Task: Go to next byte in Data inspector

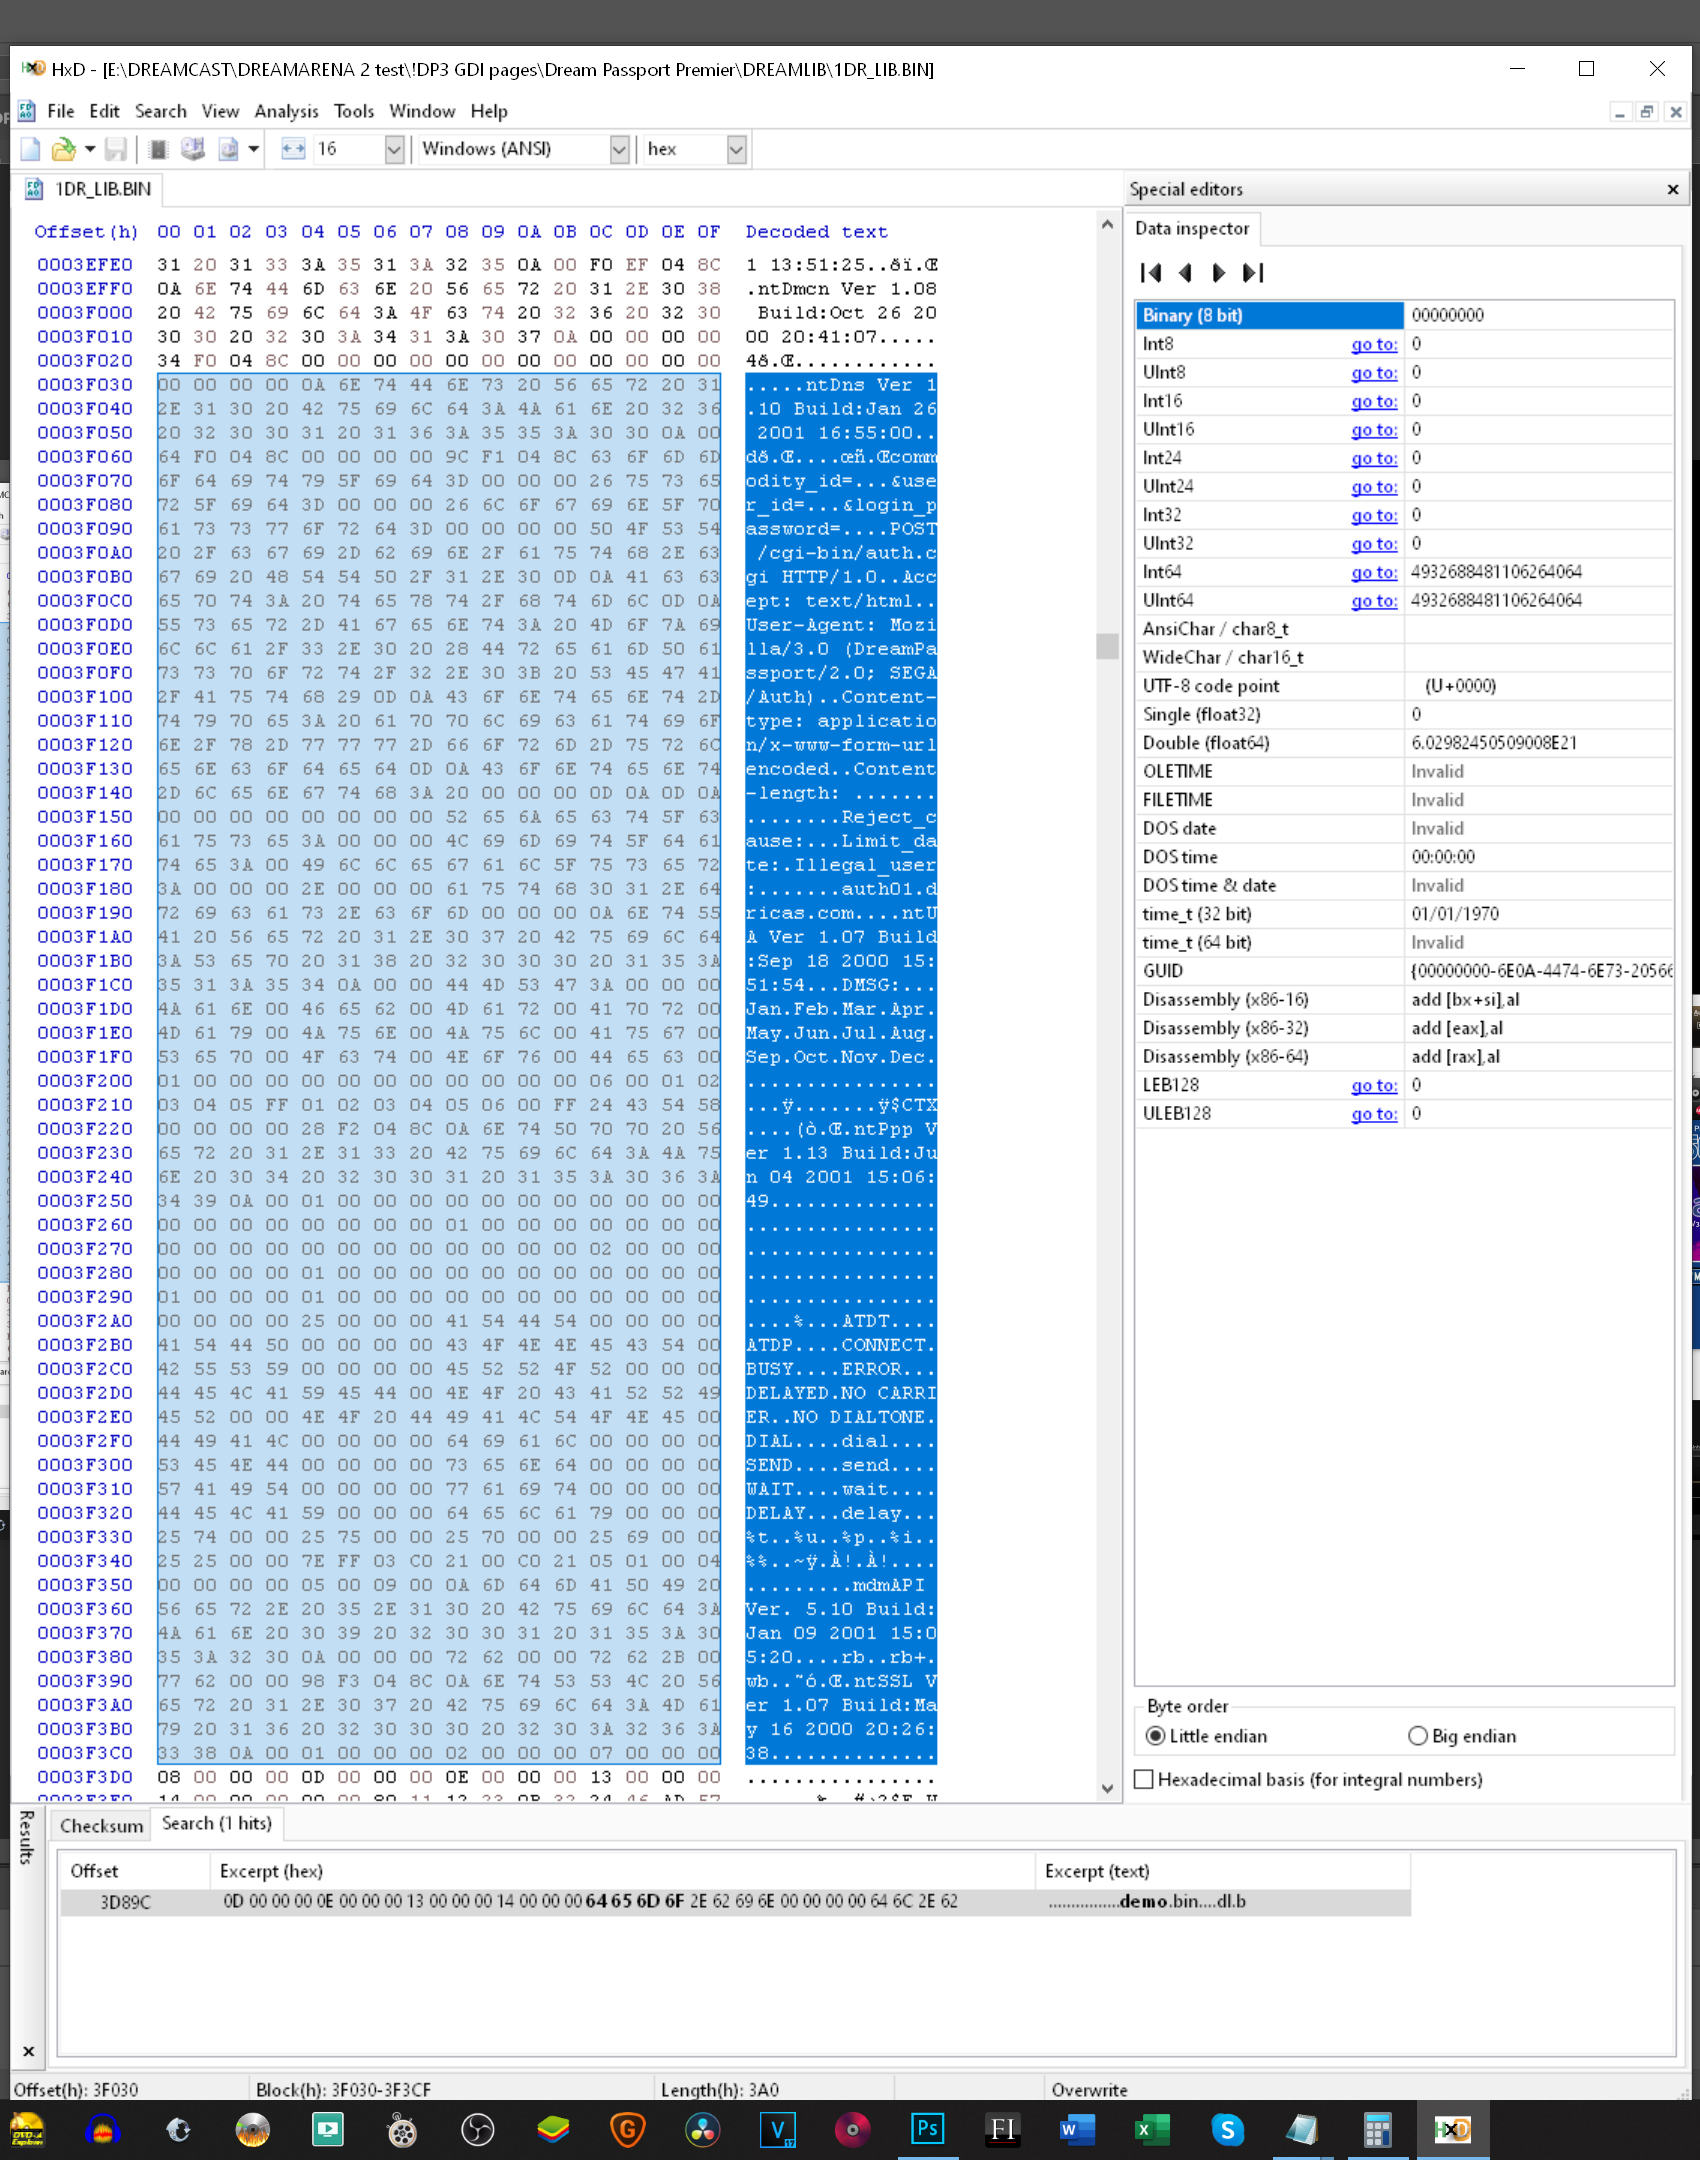Action: pyautogui.click(x=1218, y=273)
